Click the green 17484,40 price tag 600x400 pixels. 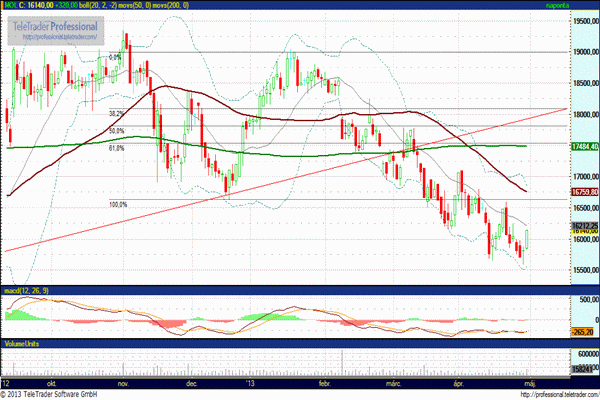[584, 147]
